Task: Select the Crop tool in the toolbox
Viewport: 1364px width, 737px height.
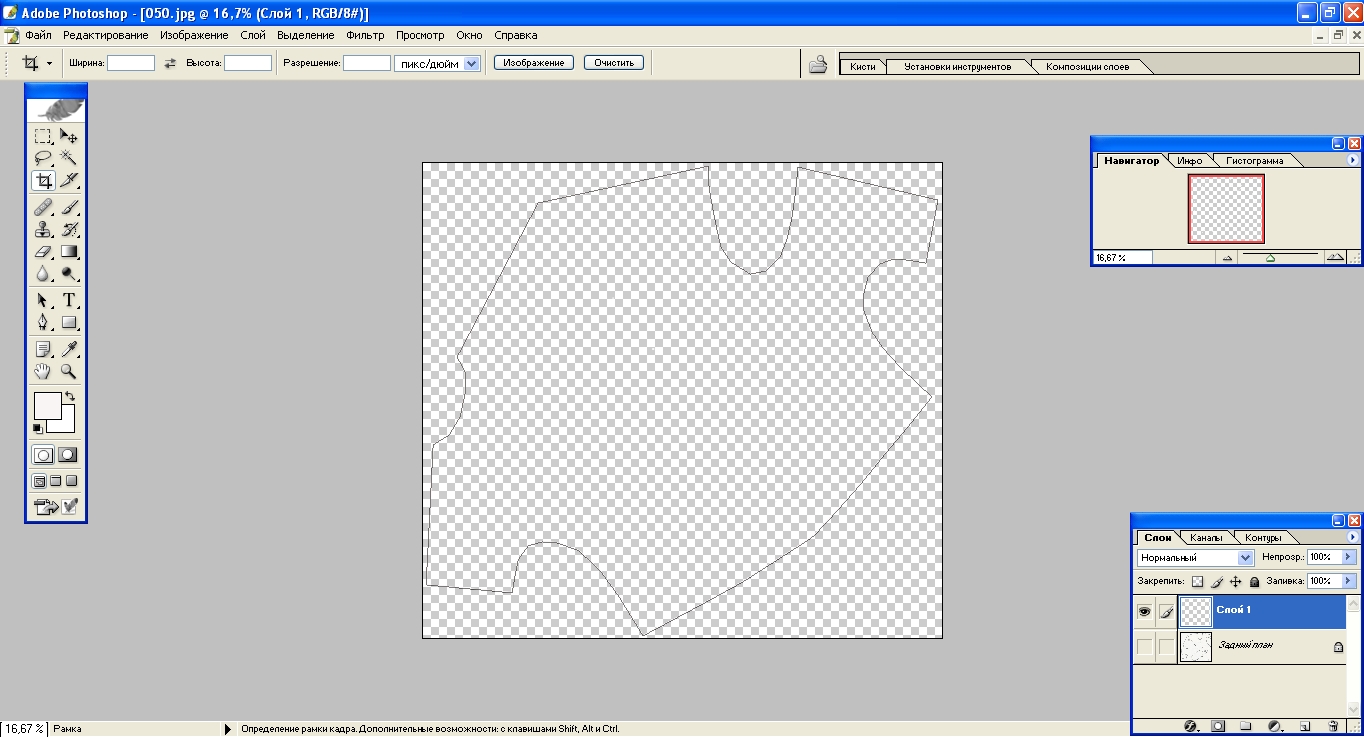Action: (43, 180)
